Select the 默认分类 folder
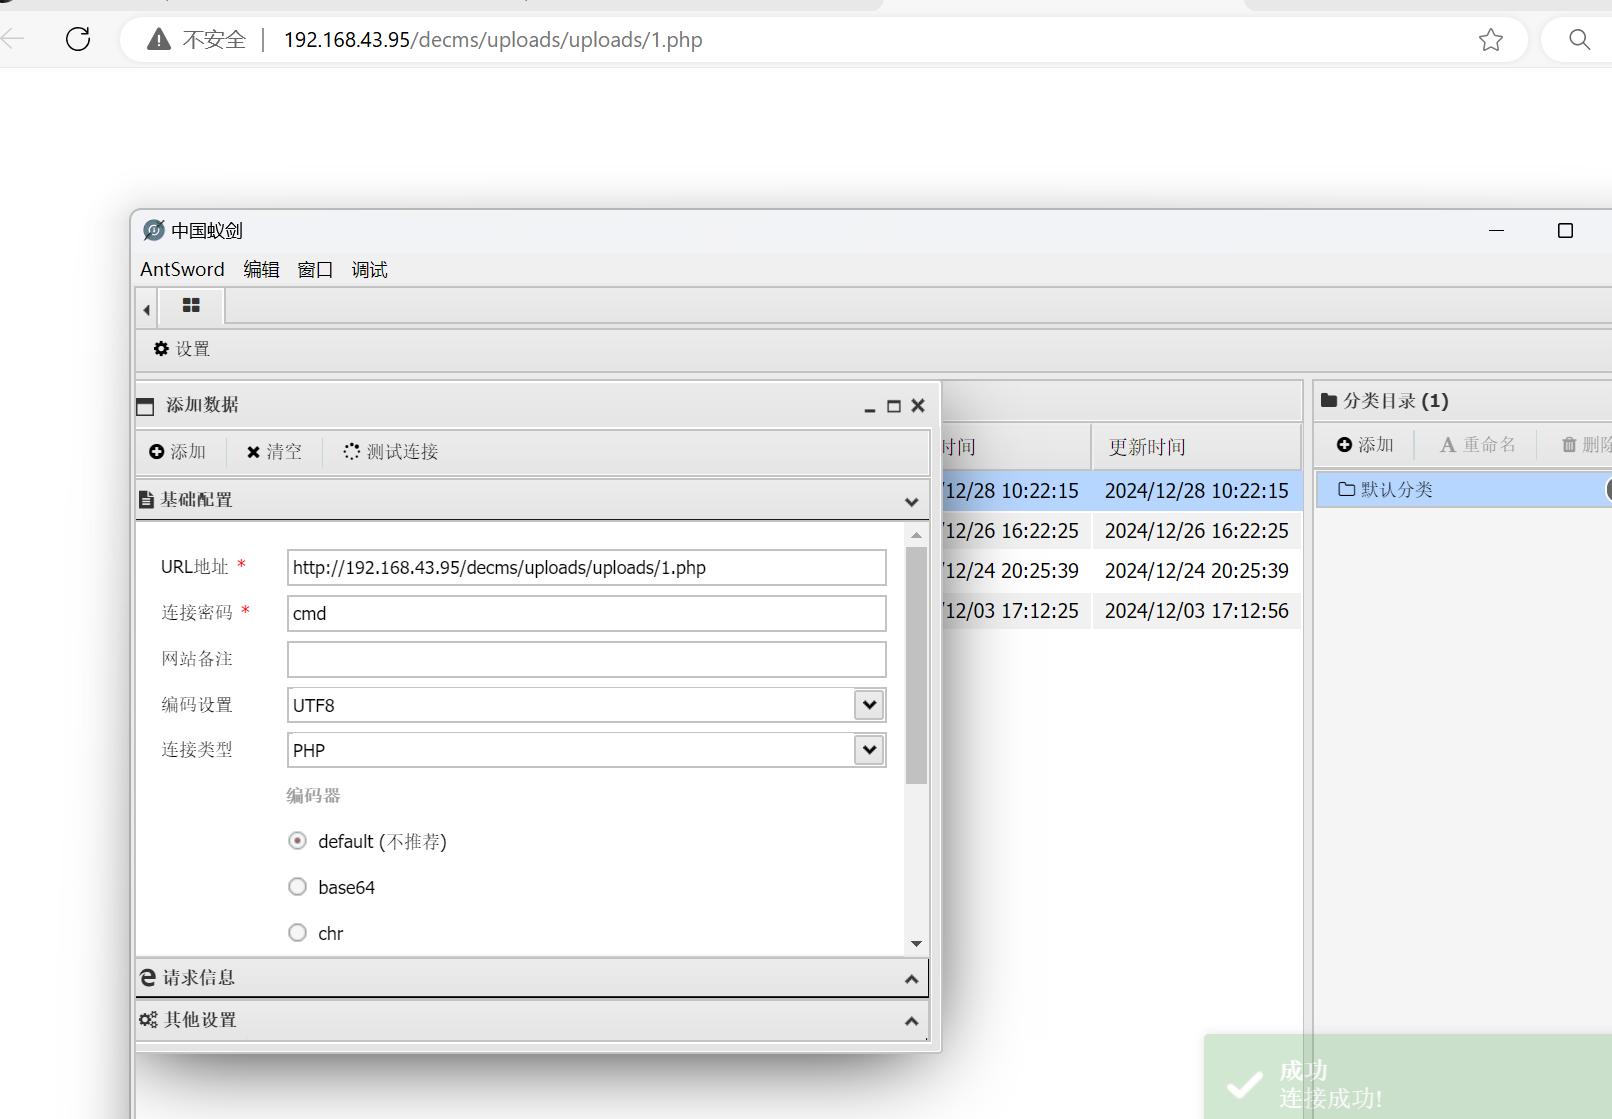The height and width of the screenshot is (1119, 1612). coord(1464,489)
